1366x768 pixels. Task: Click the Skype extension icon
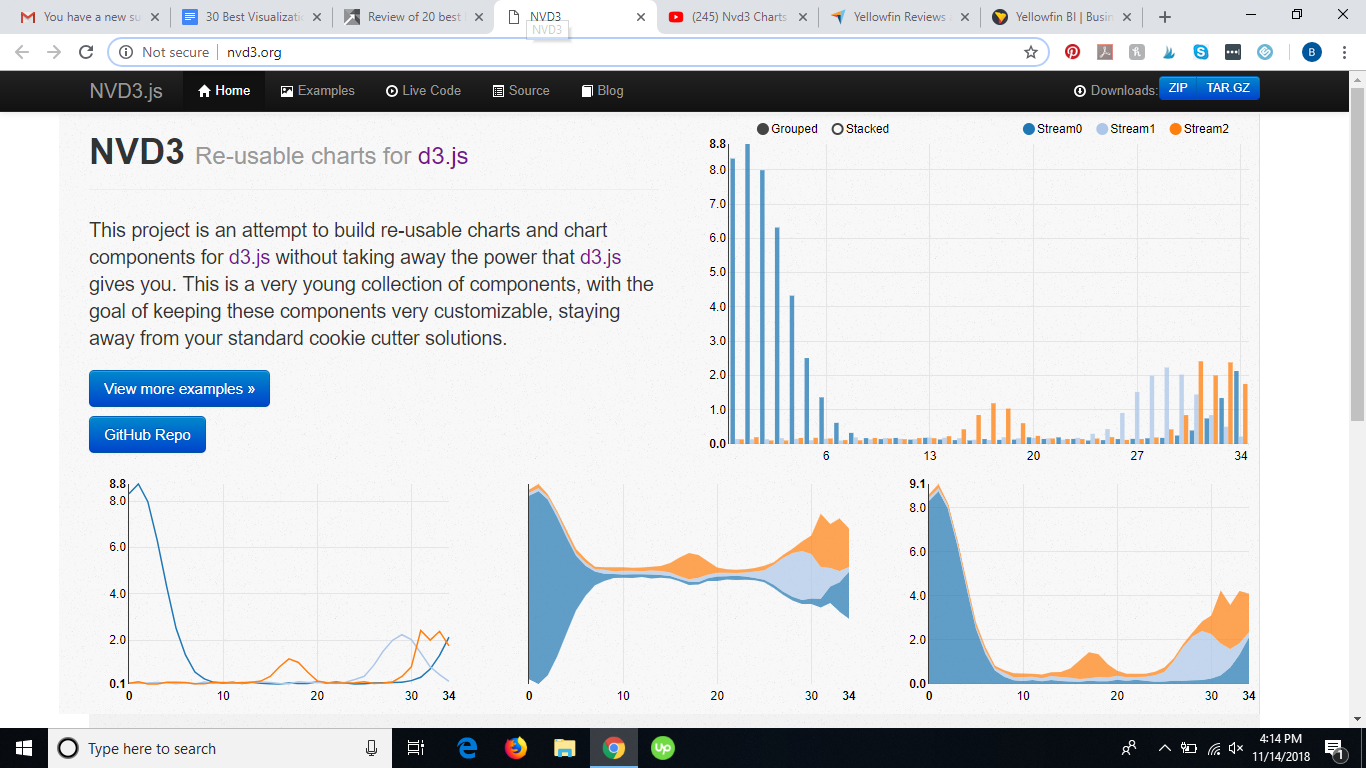coord(1200,52)
